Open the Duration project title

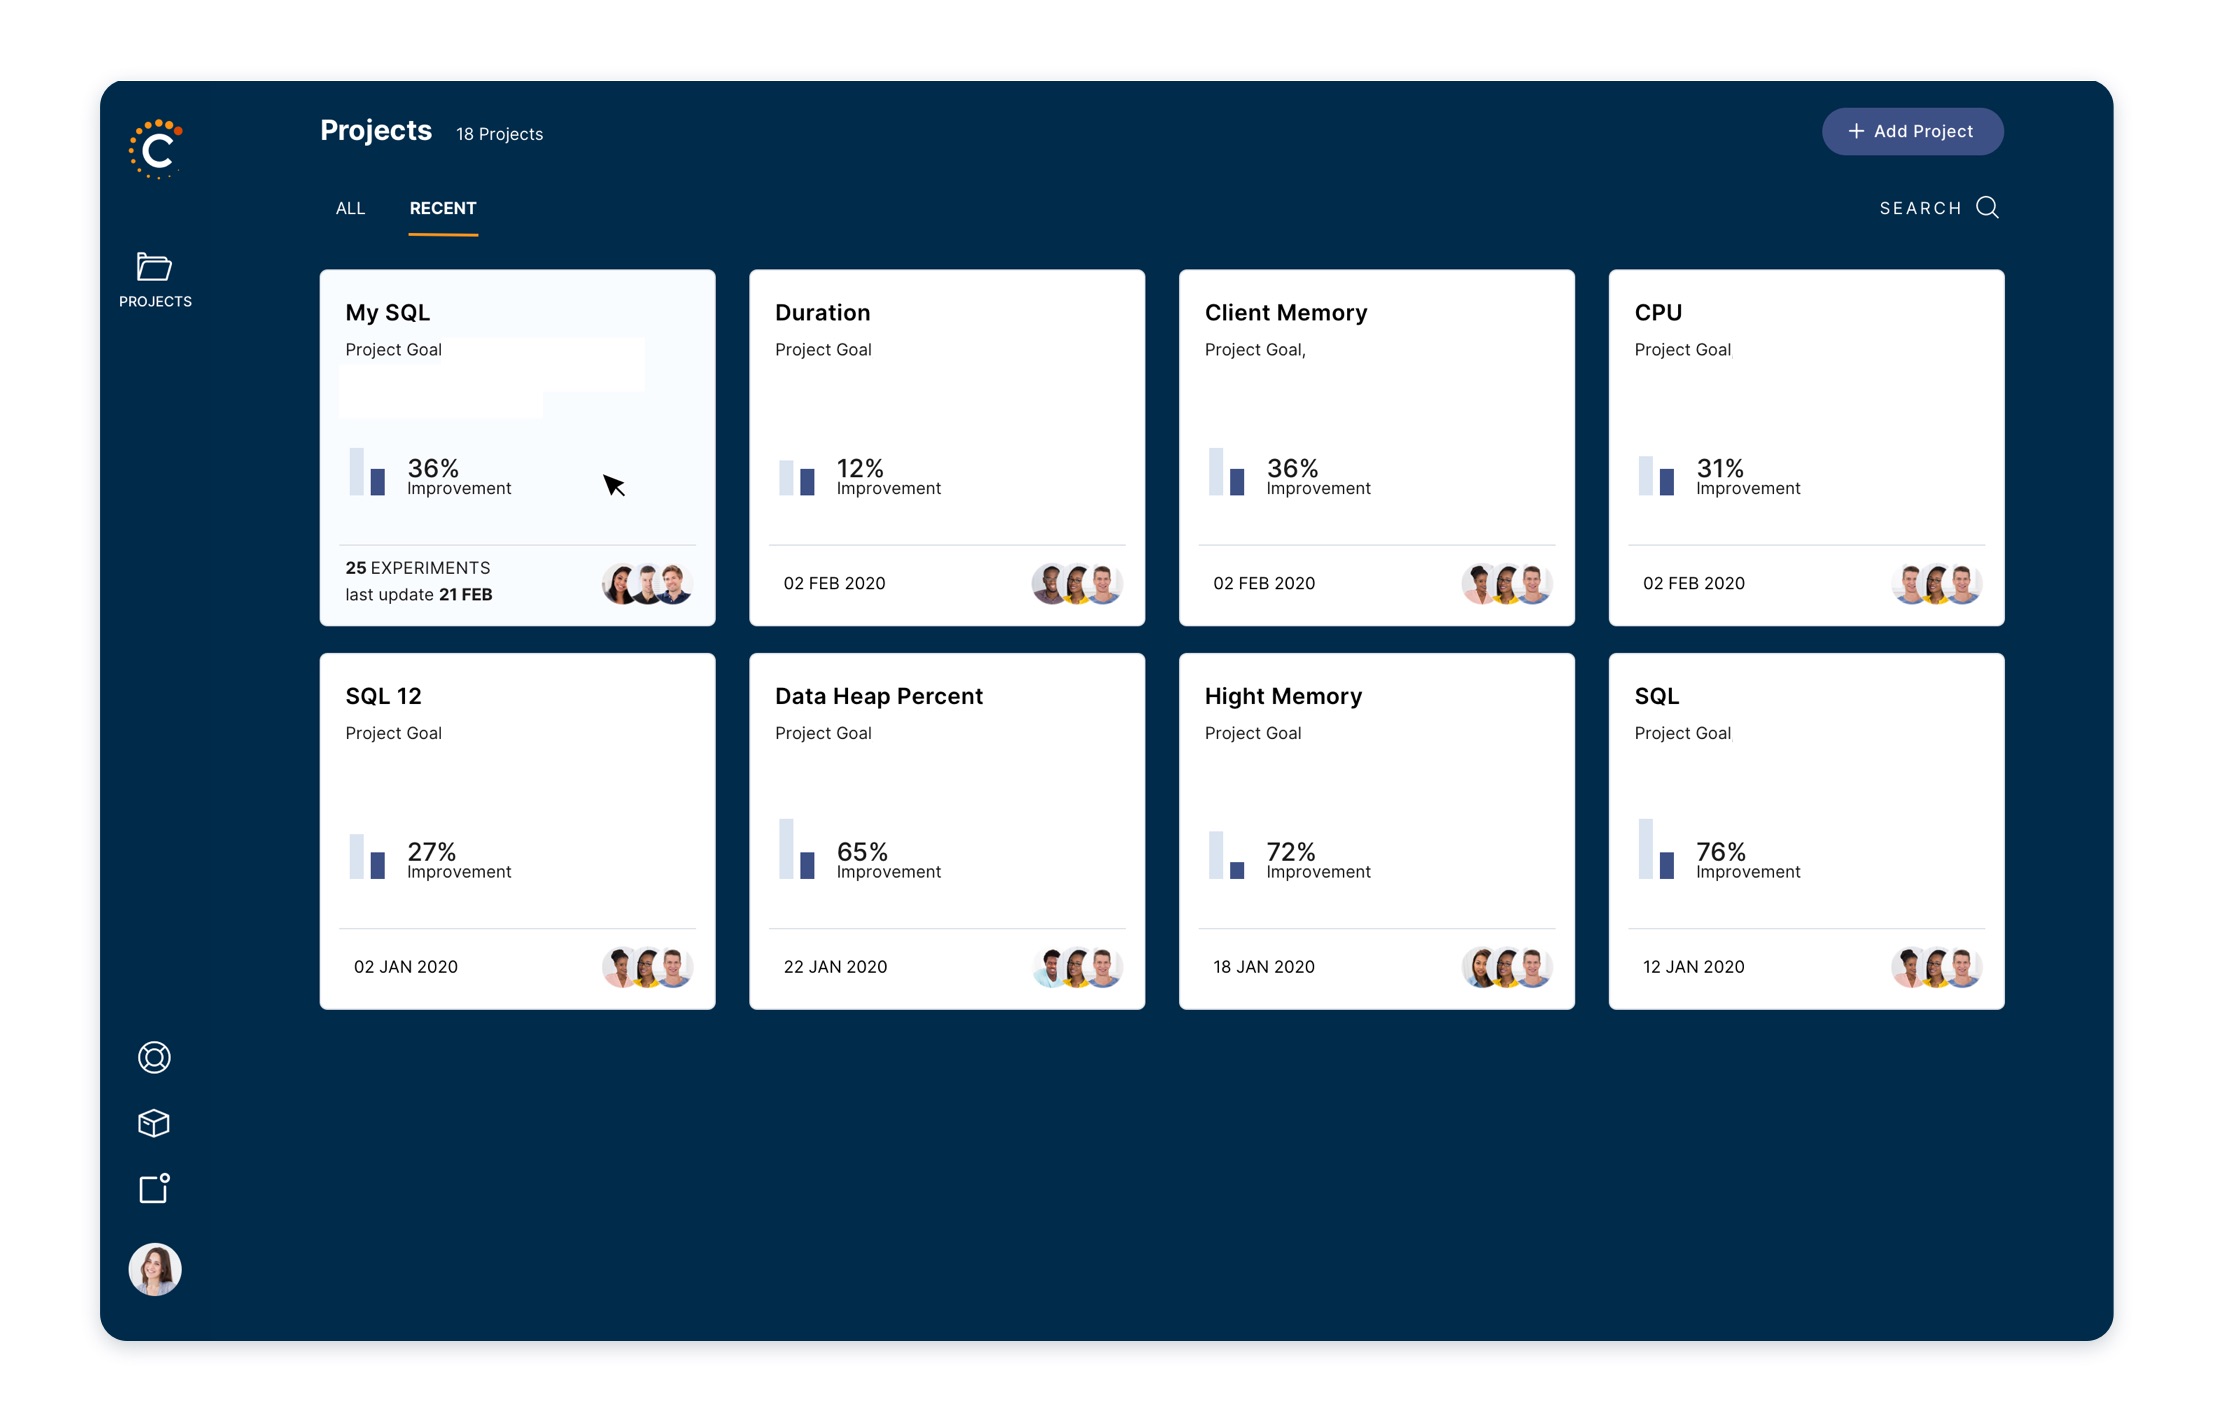pyautogui.click(x=822, y=312)
